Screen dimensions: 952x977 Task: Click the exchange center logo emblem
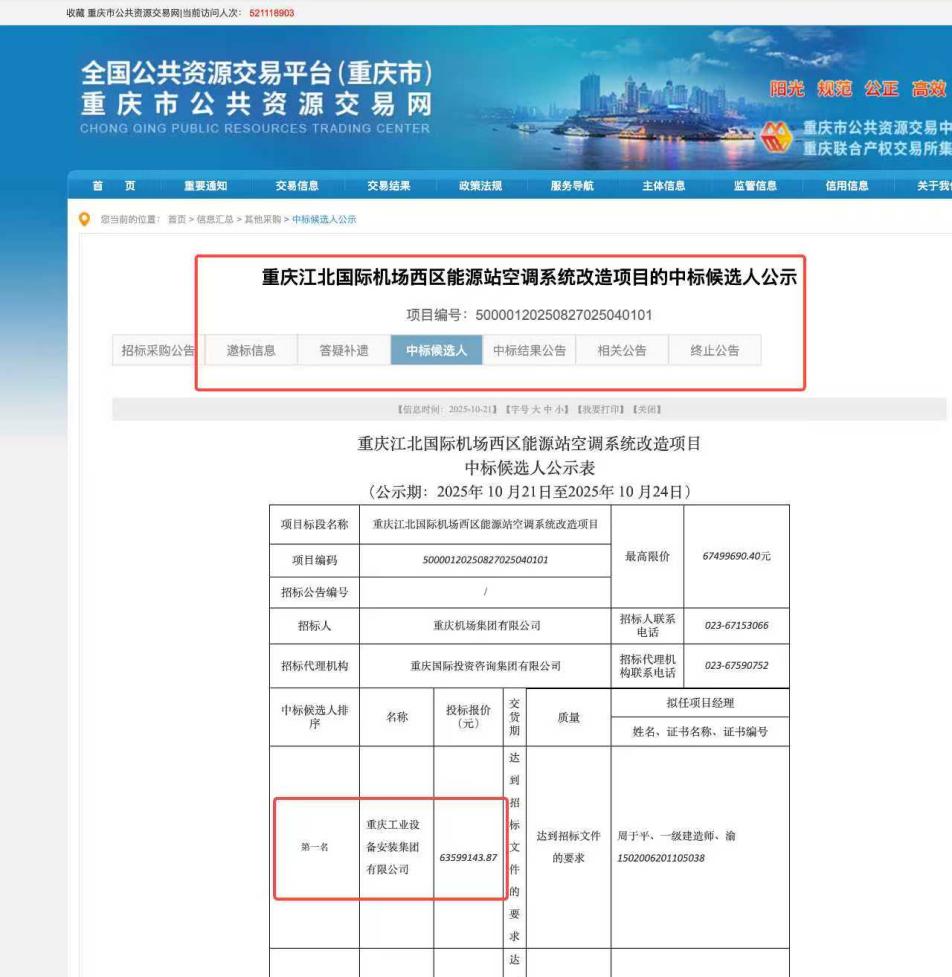click(776, 137)
